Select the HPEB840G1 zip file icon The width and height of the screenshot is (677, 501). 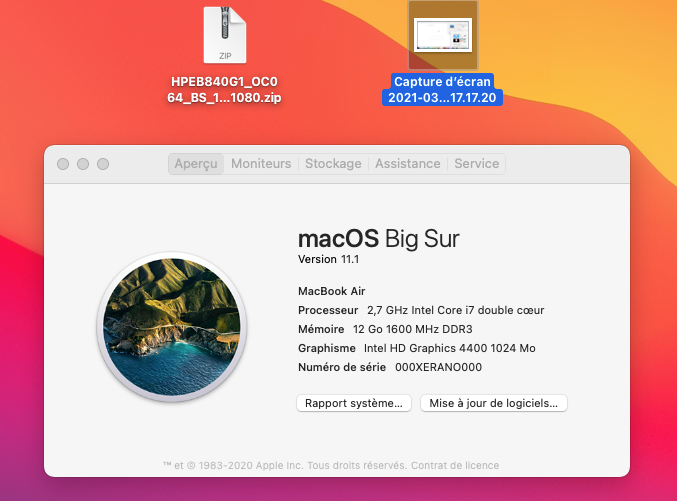[x=225, y=35]
